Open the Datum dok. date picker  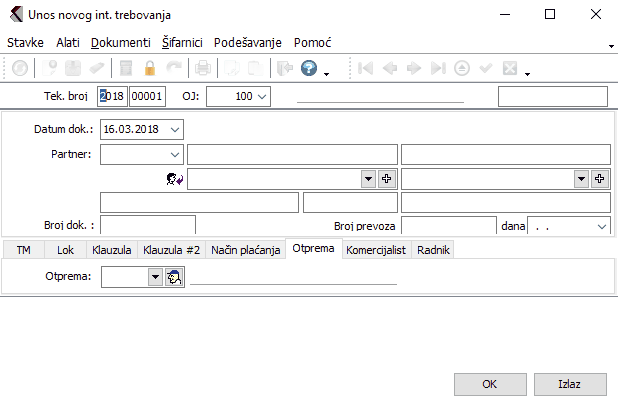[176, 129]
